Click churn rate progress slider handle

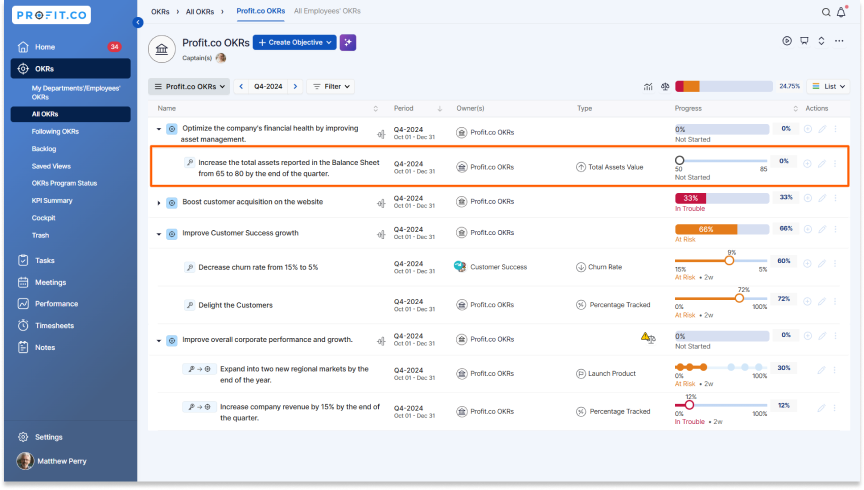(x=729, y=260)
